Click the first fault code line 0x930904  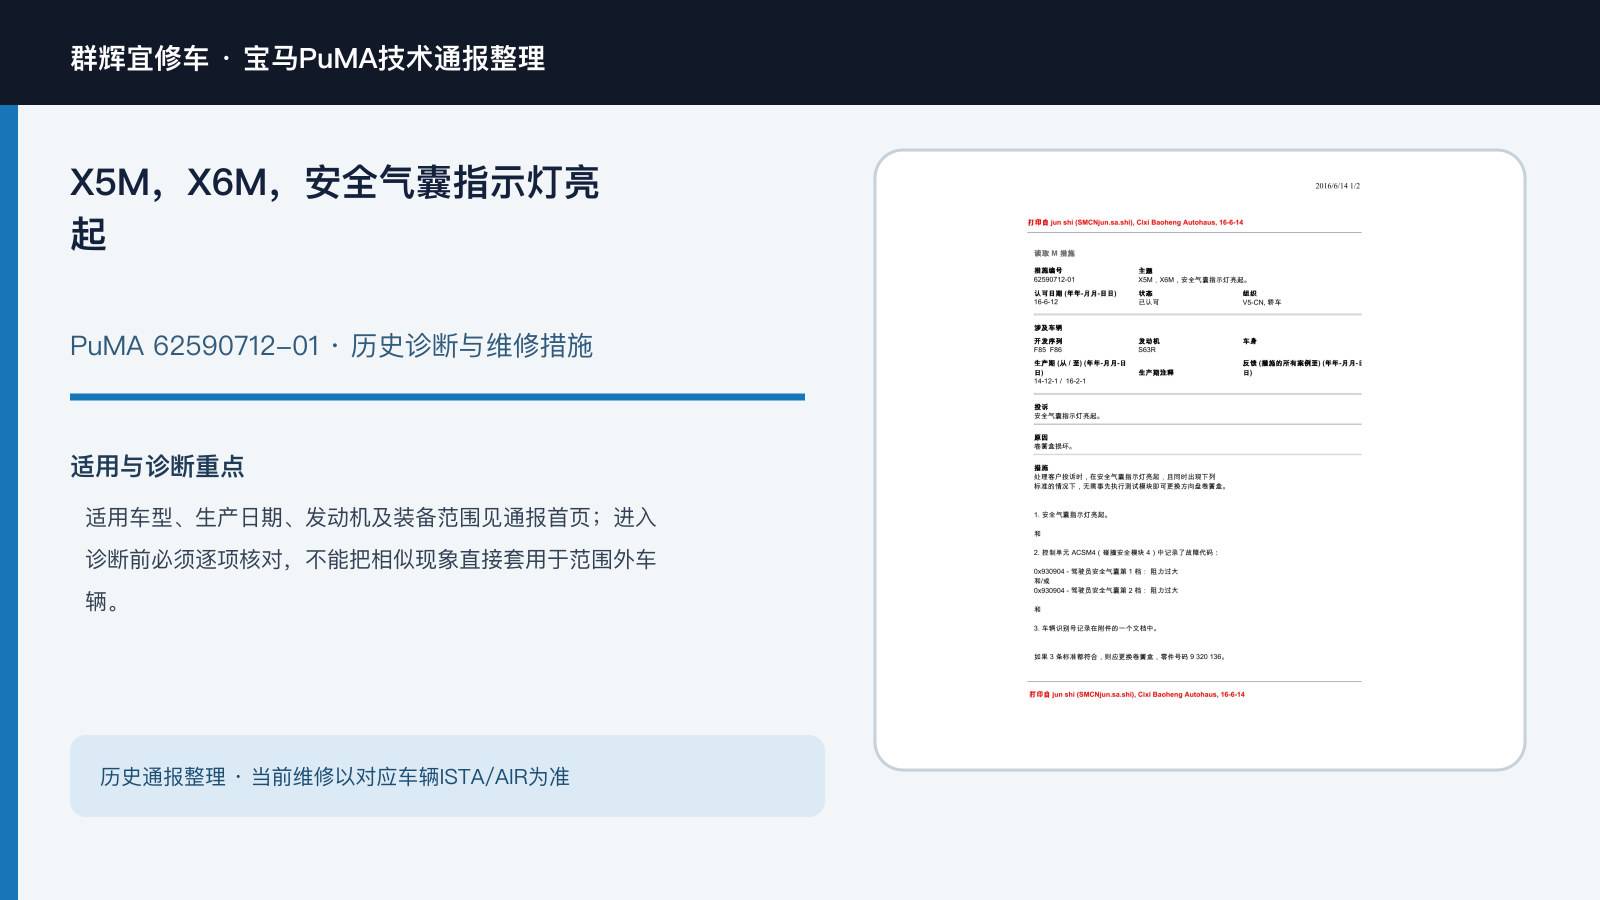click(1106, 572)
